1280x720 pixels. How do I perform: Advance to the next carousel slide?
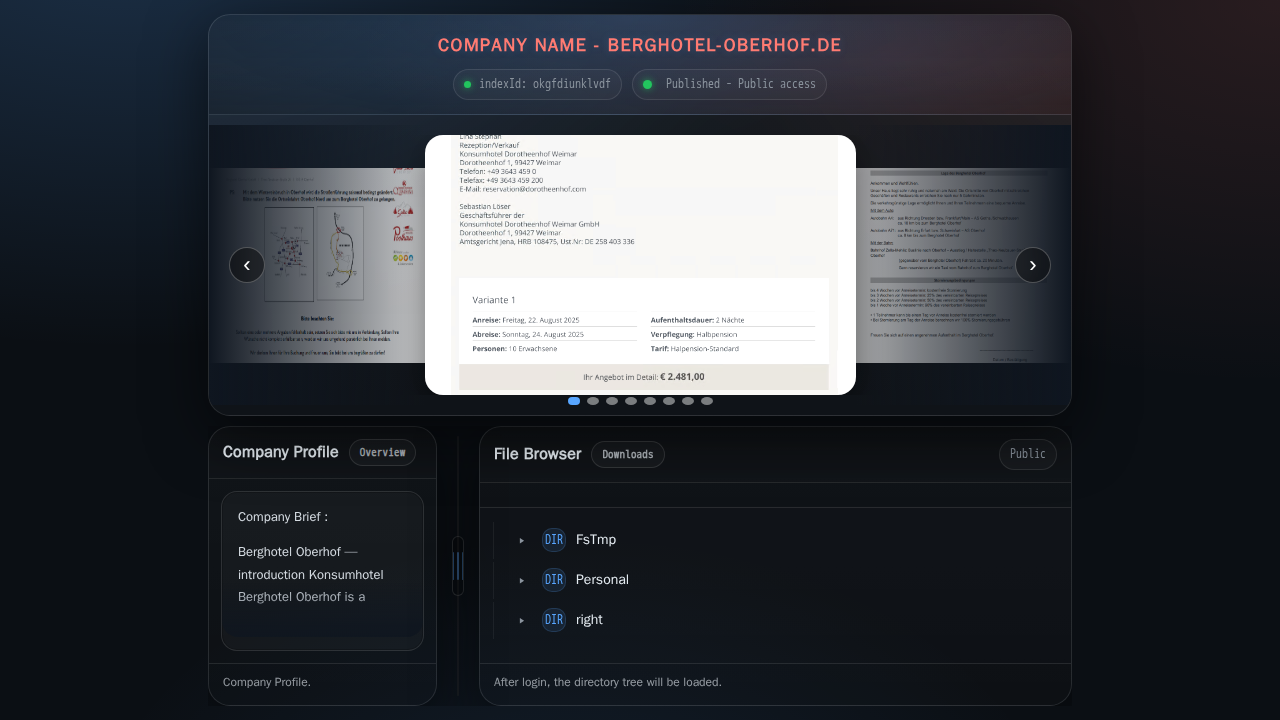pyautogui.click(x=1033, y=265)
